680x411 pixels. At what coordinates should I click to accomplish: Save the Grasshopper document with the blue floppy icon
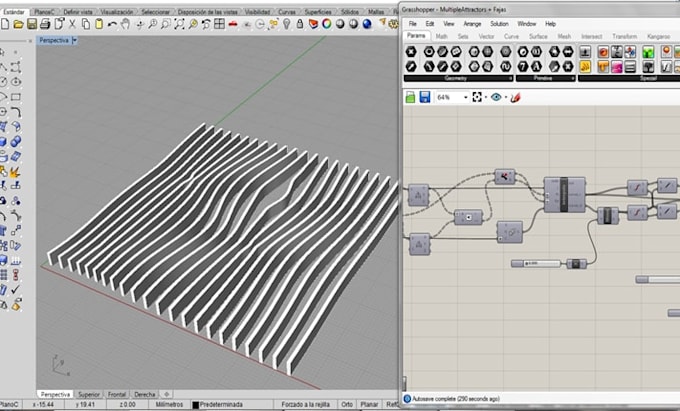[x=425, y=97]
